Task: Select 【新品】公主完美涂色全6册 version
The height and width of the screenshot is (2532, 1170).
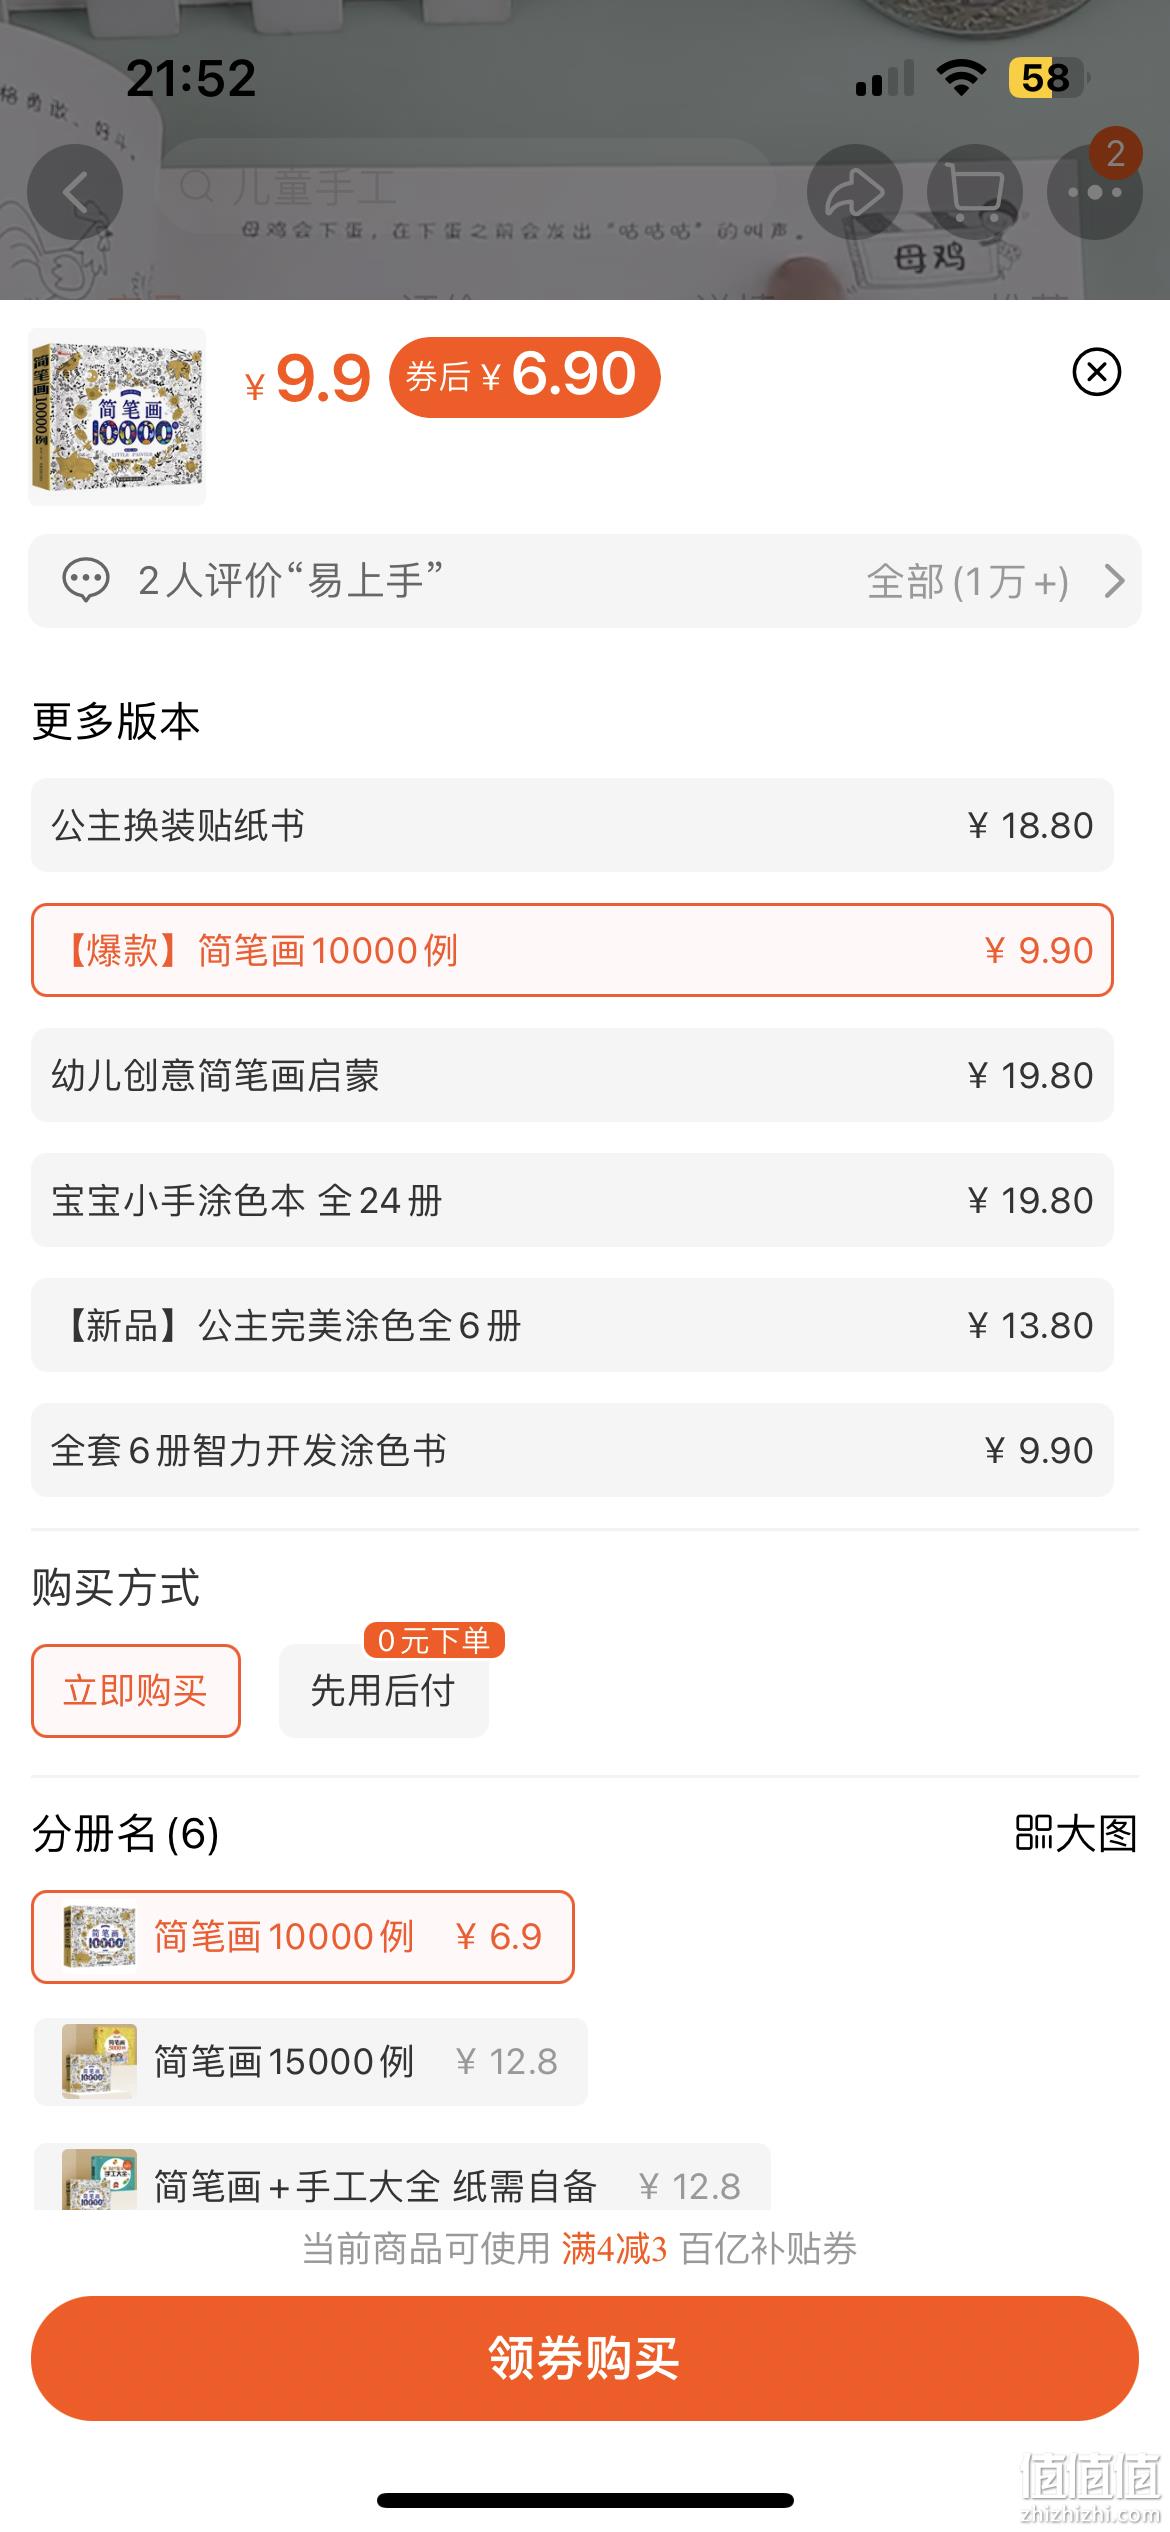Action: 572,1325
